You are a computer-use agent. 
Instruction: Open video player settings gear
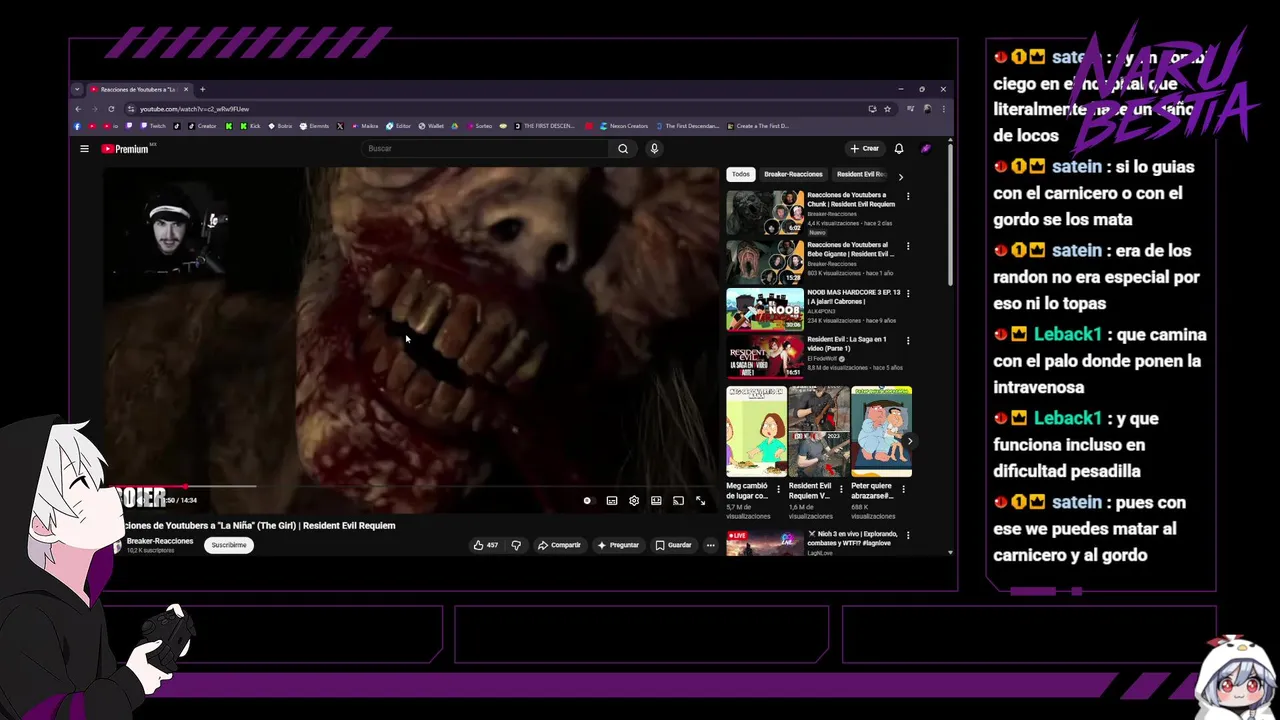[634, 501]
